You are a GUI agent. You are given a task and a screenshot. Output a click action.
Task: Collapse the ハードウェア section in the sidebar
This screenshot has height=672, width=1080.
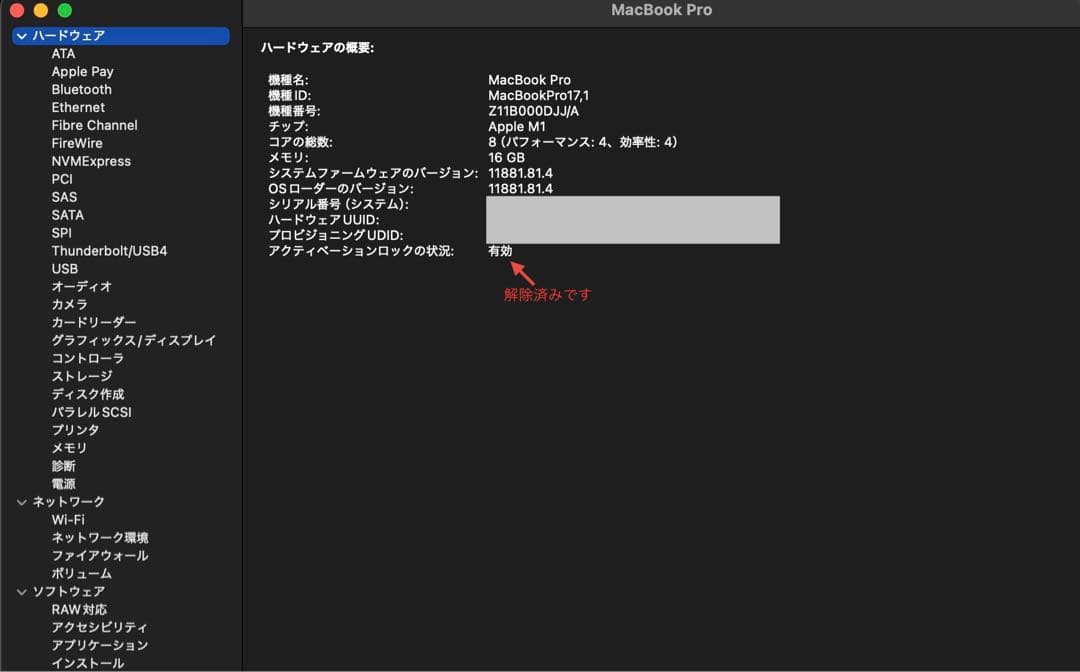[x=21, y=35]
